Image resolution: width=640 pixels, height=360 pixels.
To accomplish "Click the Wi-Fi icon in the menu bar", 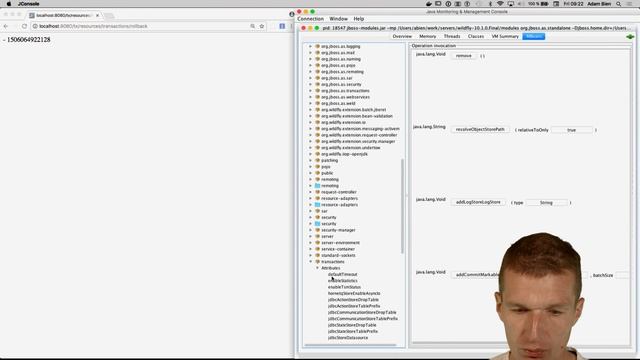I will pos(500,4).
